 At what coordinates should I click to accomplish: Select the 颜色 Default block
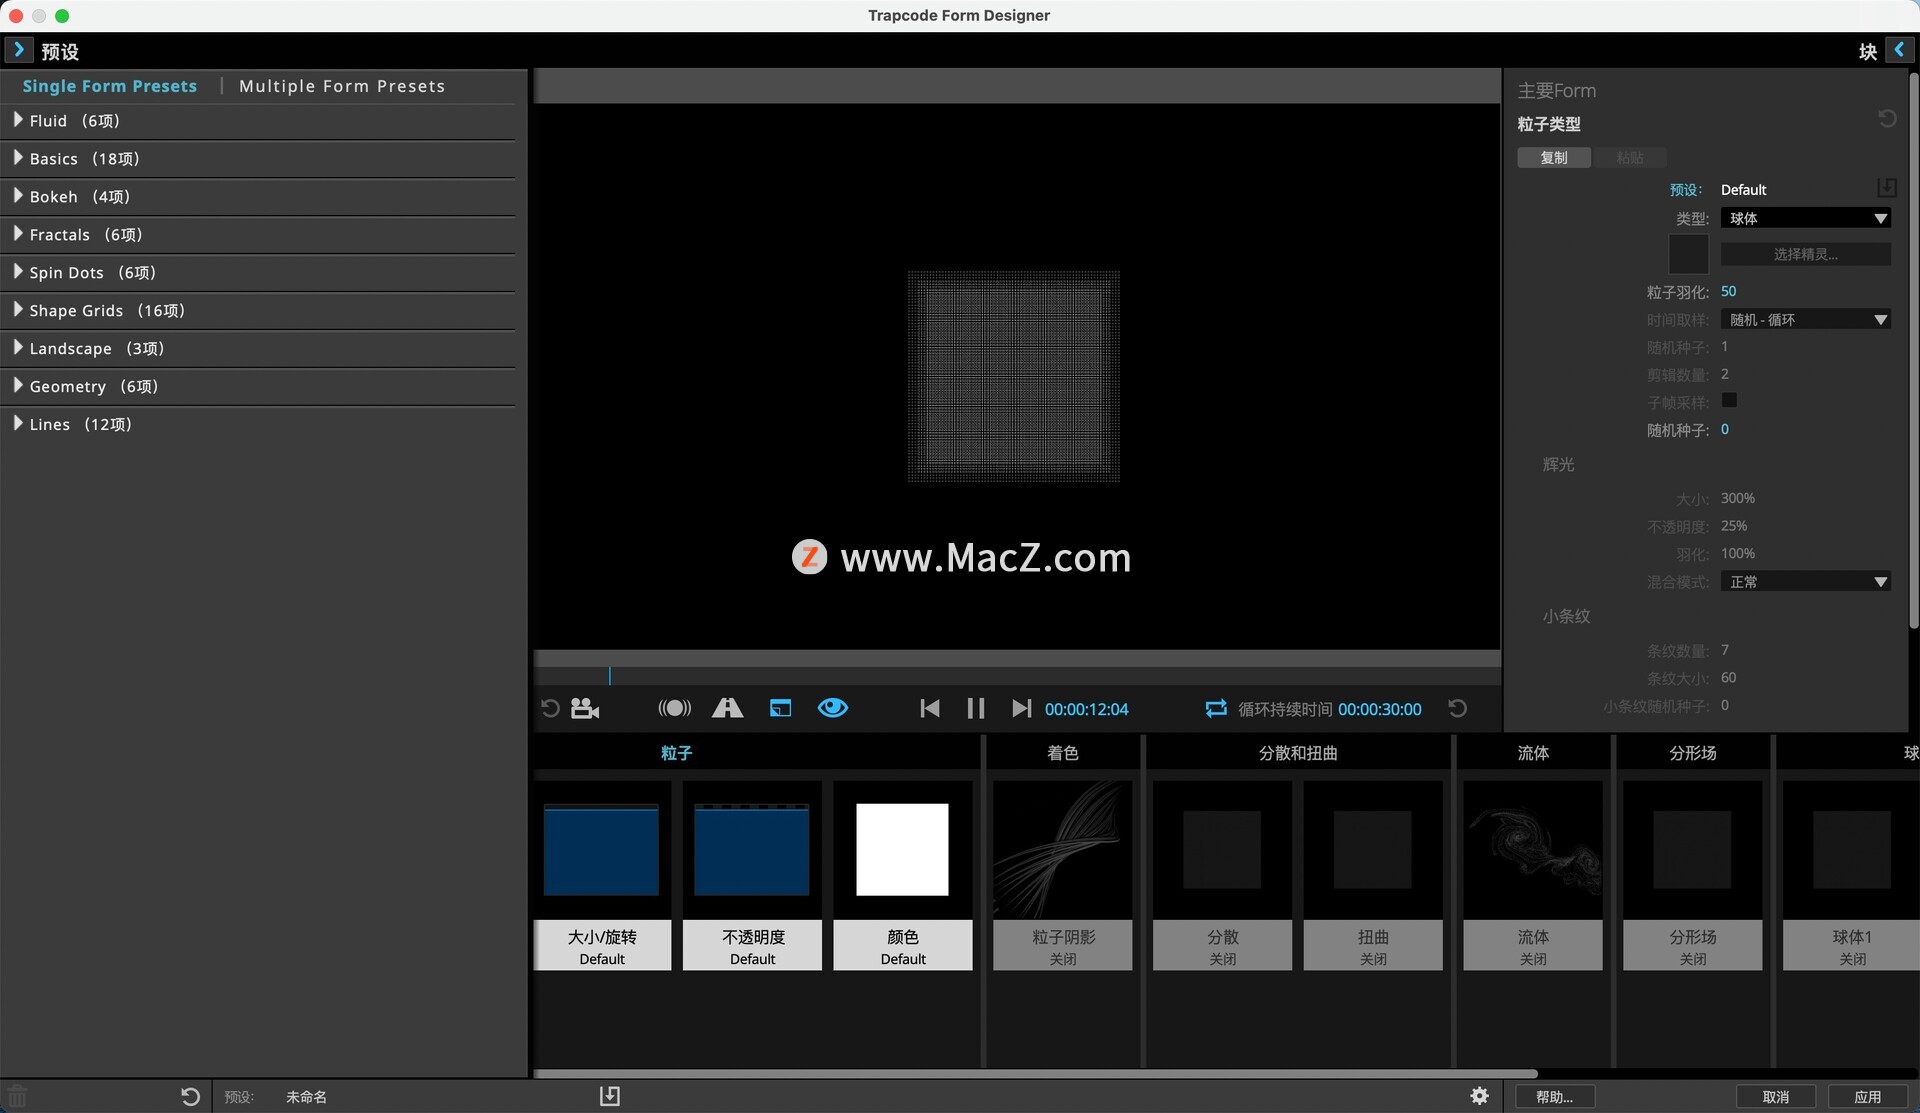coord(903,875)
